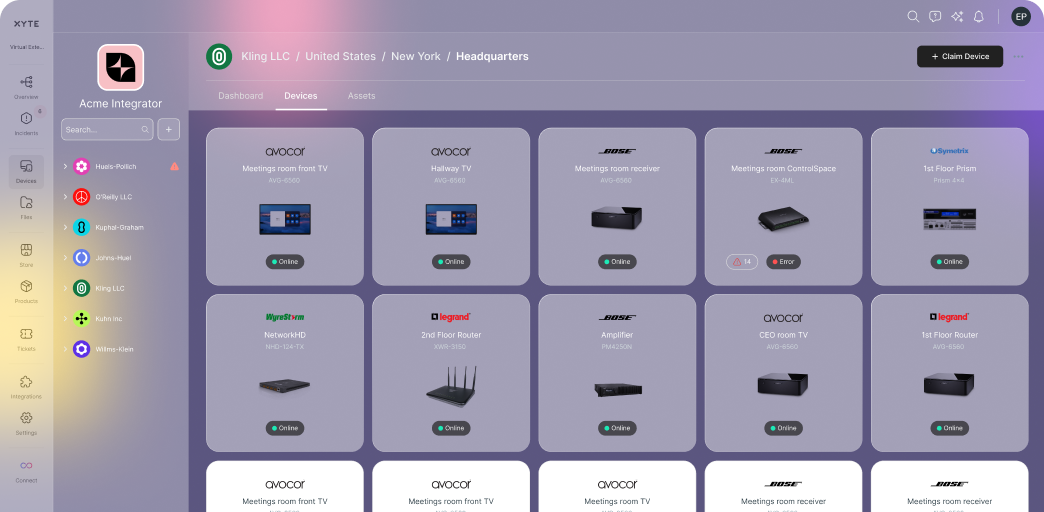
Task: Open the NetworkHD device card
Action: 285,373
